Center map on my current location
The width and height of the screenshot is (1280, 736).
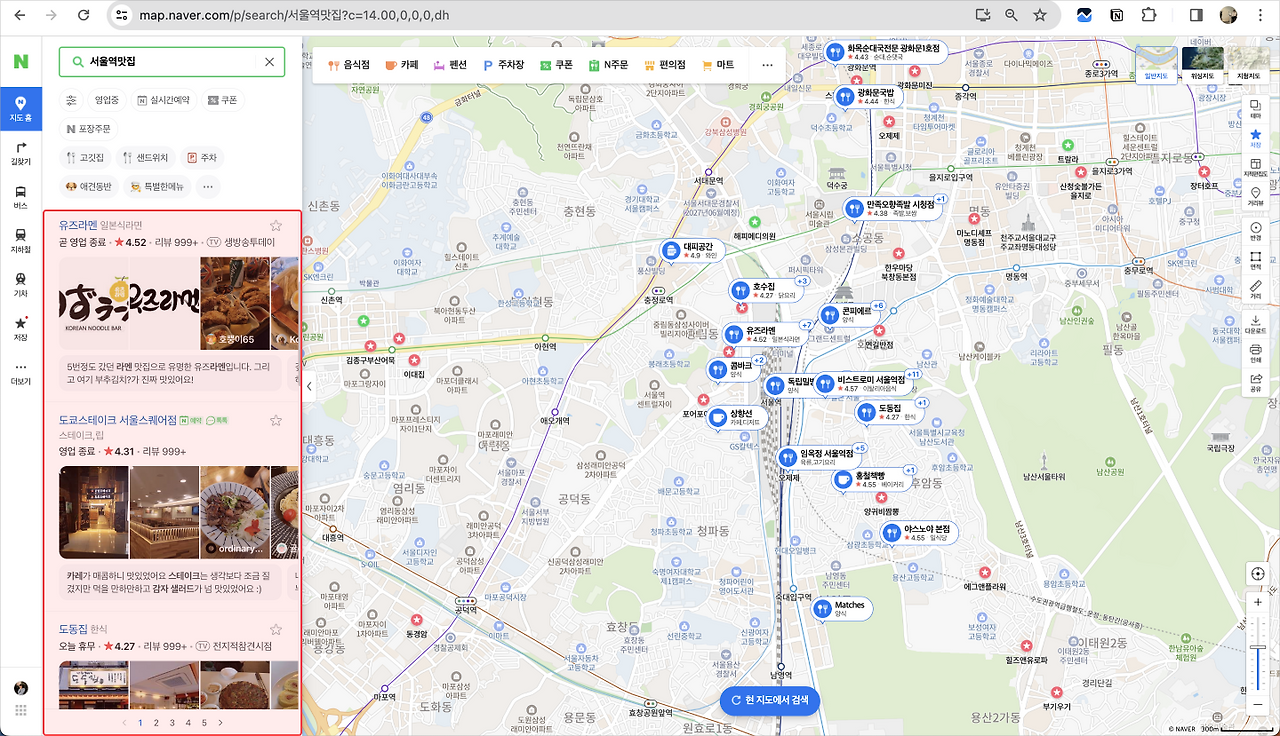(x=1258, y=574)
